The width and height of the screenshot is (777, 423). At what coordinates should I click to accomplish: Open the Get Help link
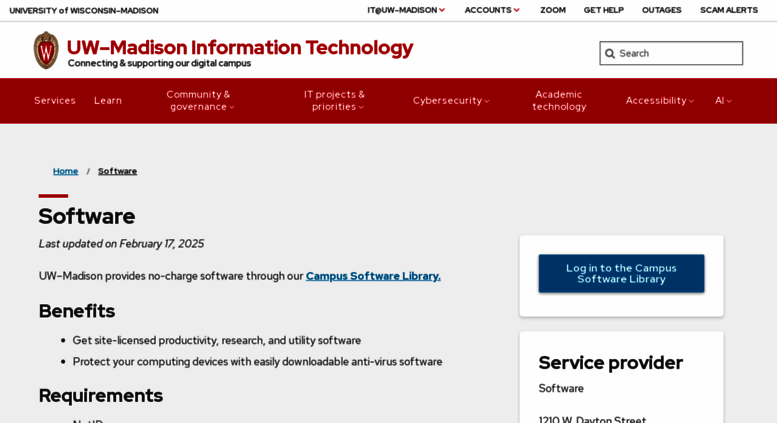coord(604,10)
